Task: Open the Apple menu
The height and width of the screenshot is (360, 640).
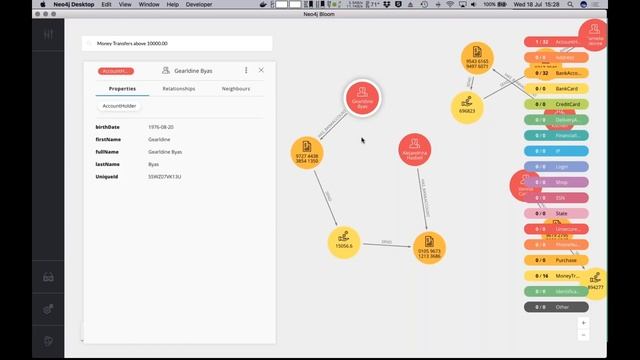Action: (43, 4)
